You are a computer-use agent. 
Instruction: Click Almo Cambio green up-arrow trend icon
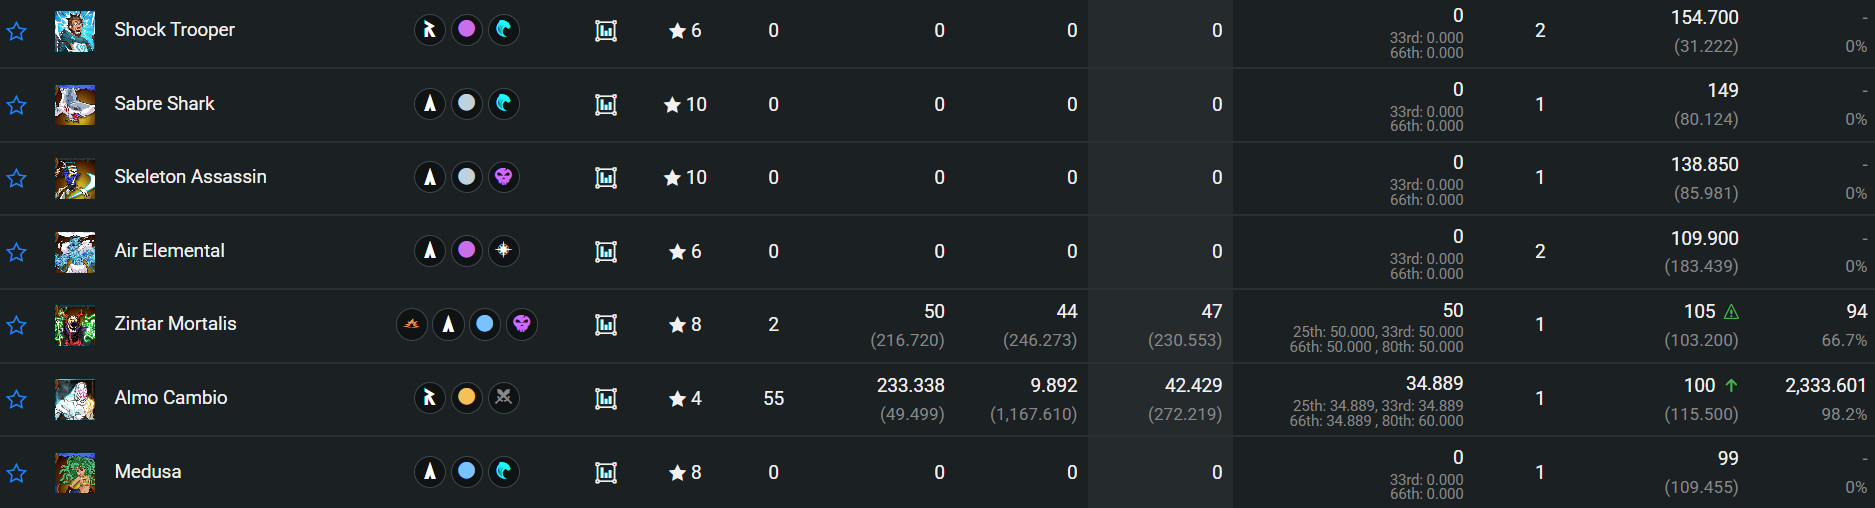pos(1731,385)
